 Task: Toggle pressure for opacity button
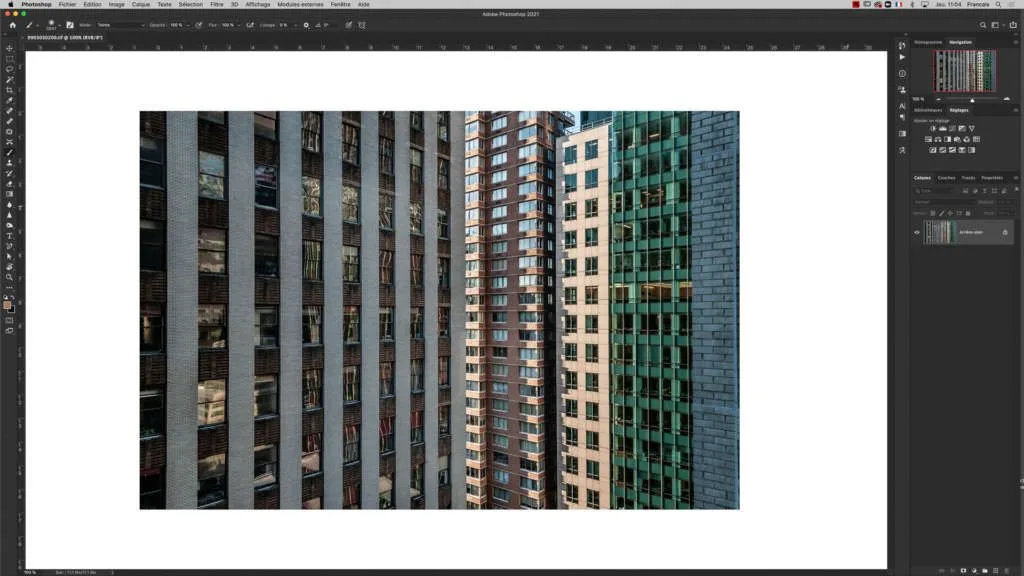coord(199,25)
